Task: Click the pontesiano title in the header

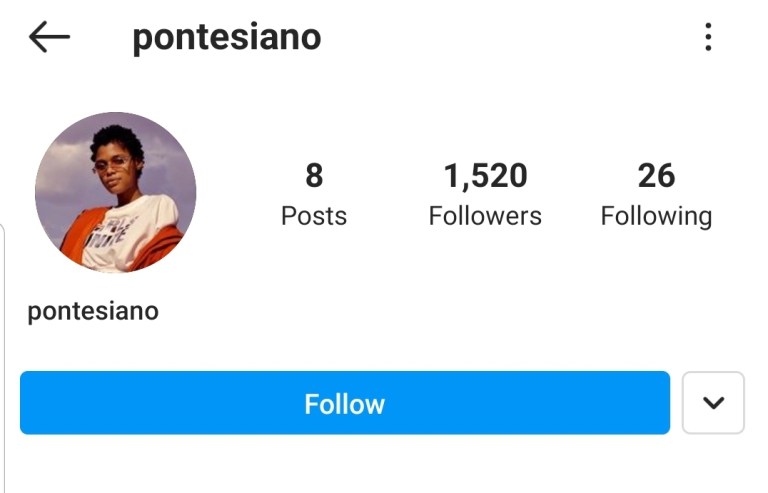Action: (x=227, y=38)
